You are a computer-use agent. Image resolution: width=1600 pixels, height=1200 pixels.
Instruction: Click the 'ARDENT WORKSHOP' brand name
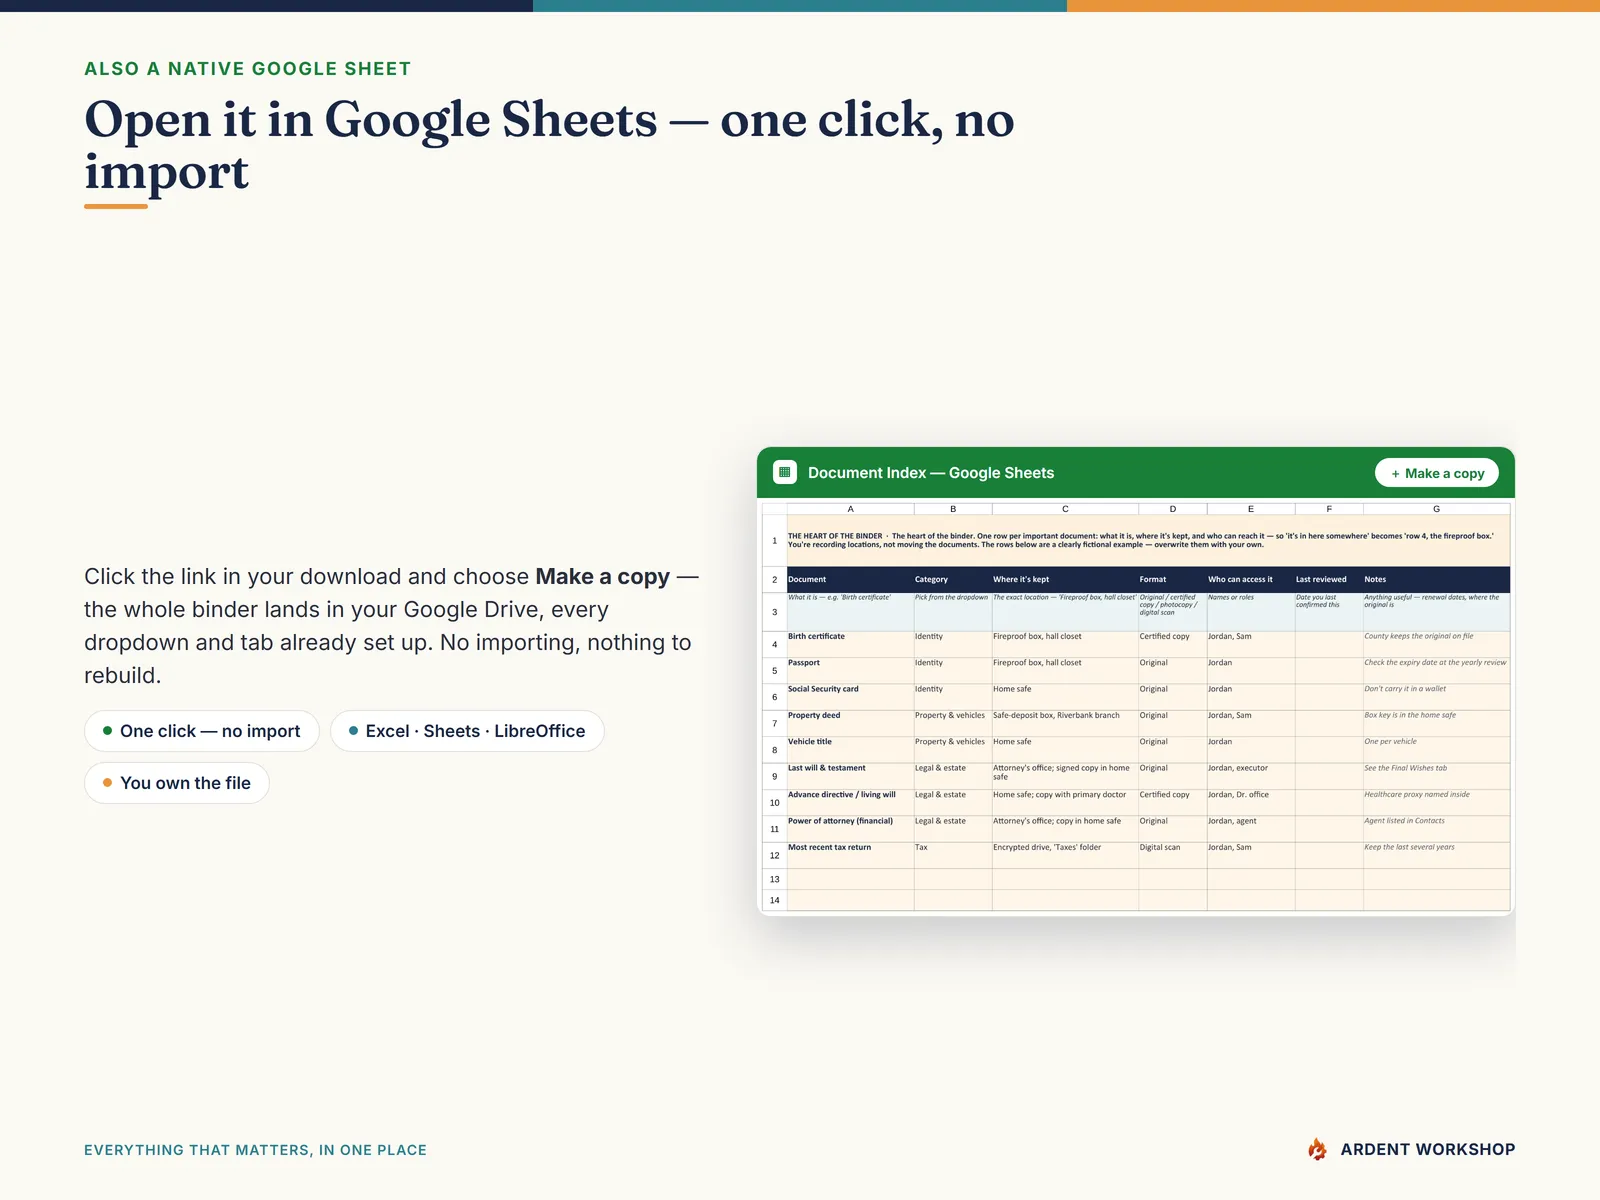pyautogui.click(x=1428, y=1150)
